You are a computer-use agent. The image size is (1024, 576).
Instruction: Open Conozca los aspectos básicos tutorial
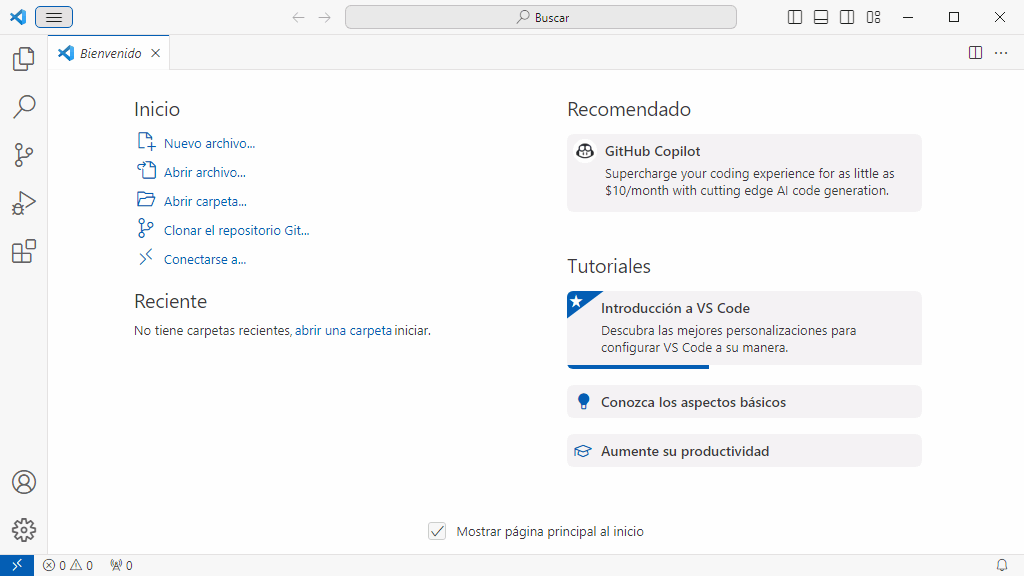(744, 402)
